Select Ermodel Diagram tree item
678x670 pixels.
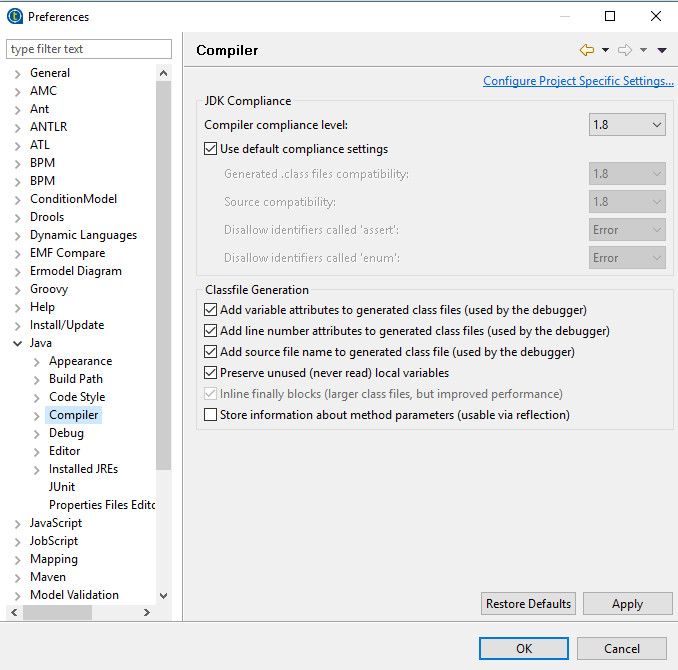(76, 271)
